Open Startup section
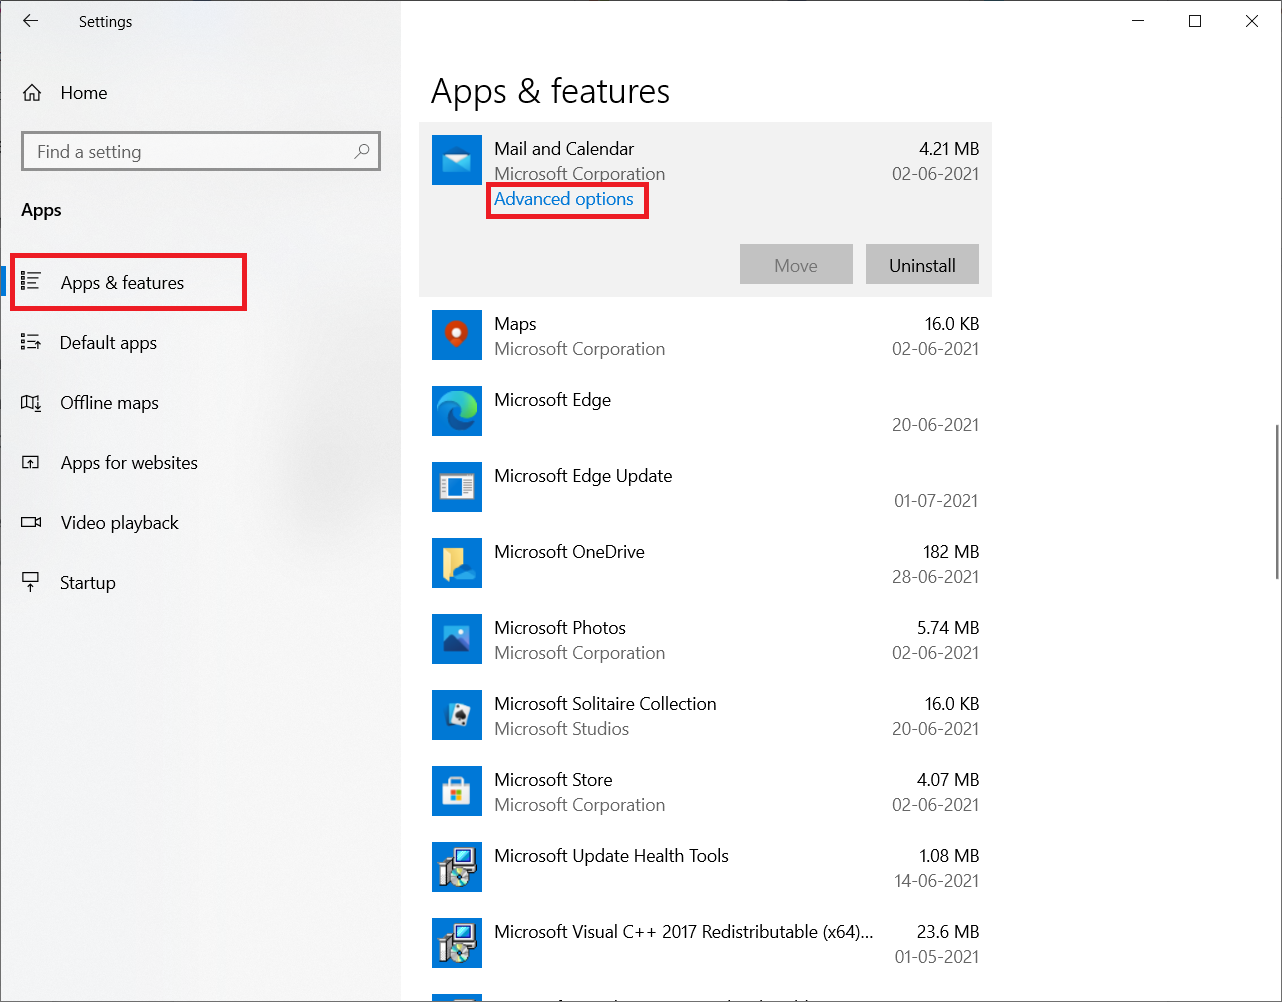The width and height of the screenshot is (1282, 1002). coord(88,583)
